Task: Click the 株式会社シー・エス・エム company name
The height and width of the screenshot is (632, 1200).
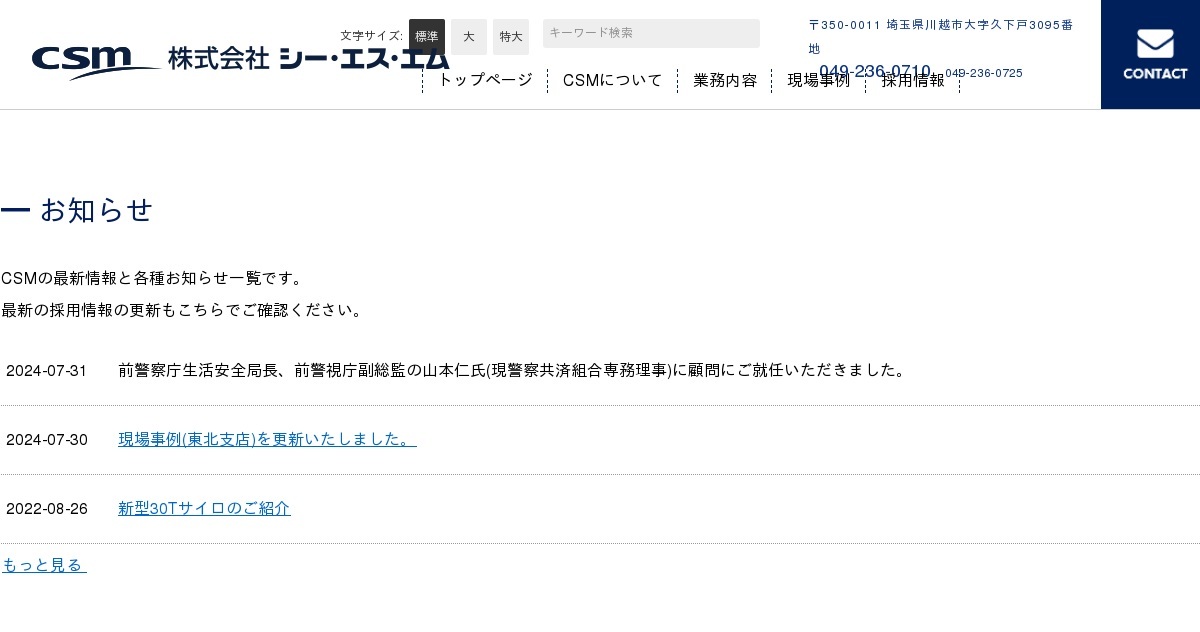Action: click(x=308, y=58)
